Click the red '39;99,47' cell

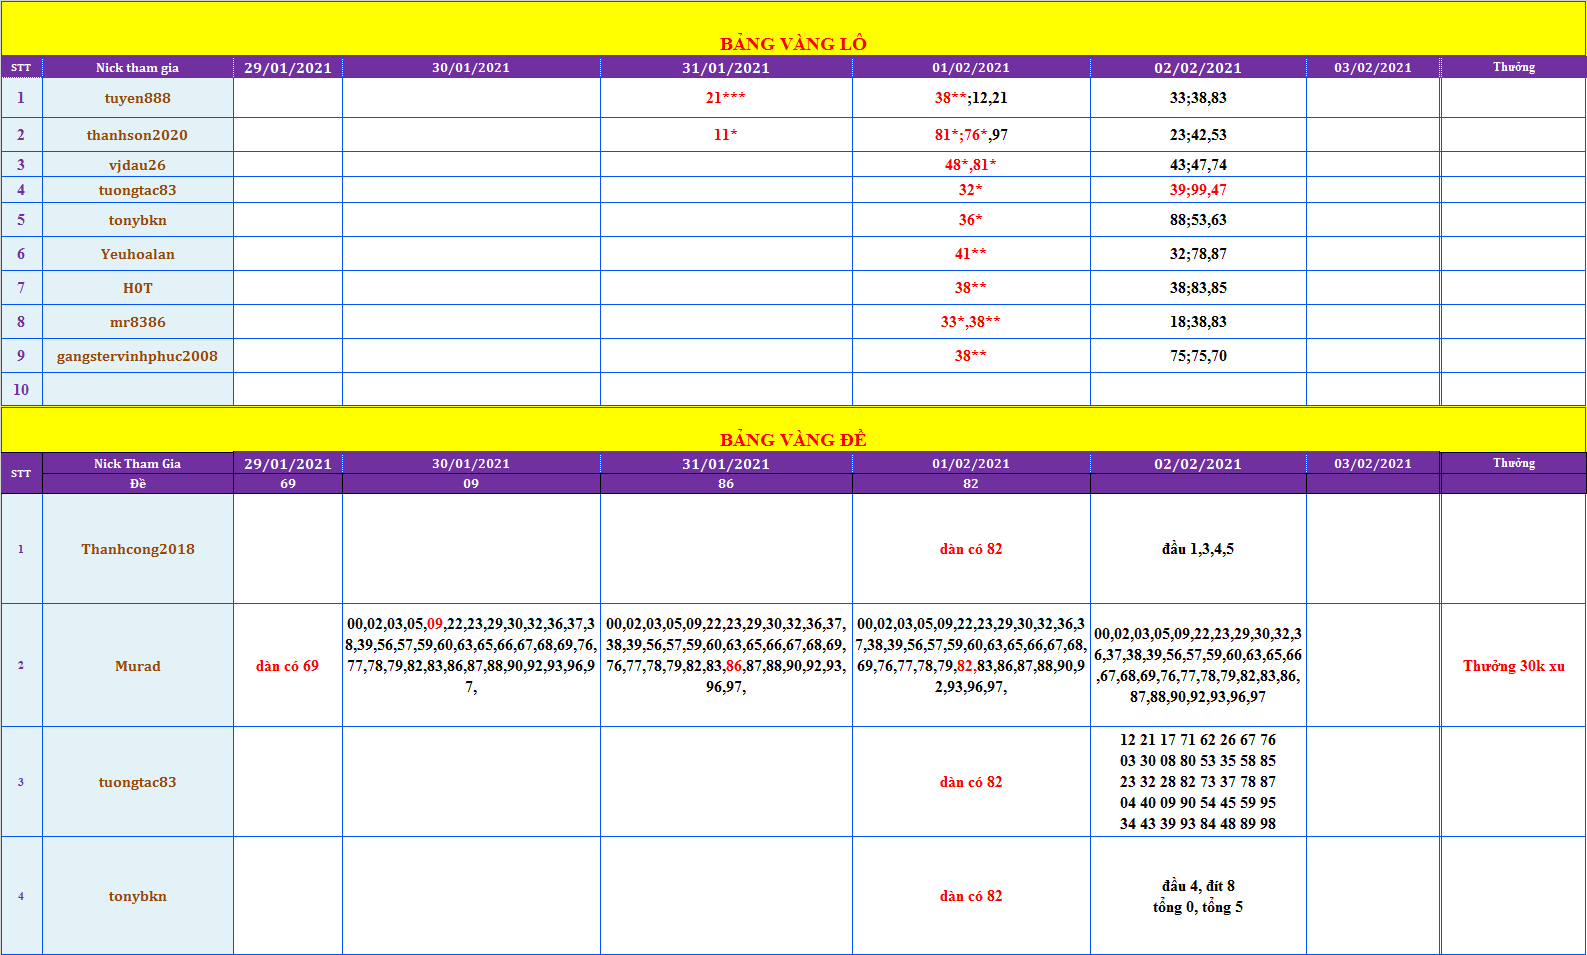(1198, 190)
